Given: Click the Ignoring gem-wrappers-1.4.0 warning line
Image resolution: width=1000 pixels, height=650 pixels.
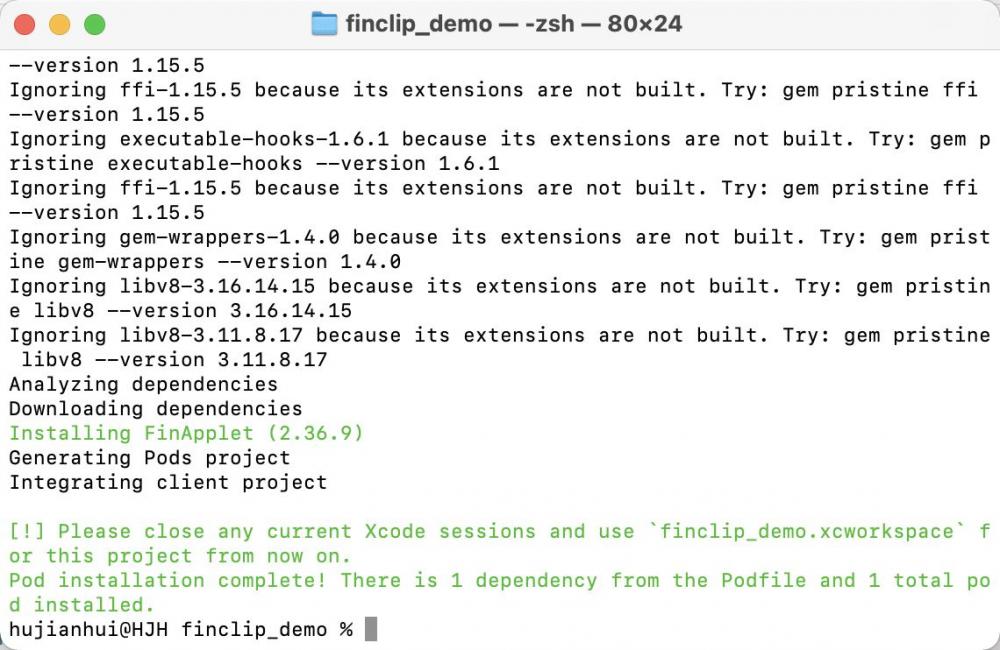Looking at the screenshot, I should pyautogui.click(x=499, y=249).
